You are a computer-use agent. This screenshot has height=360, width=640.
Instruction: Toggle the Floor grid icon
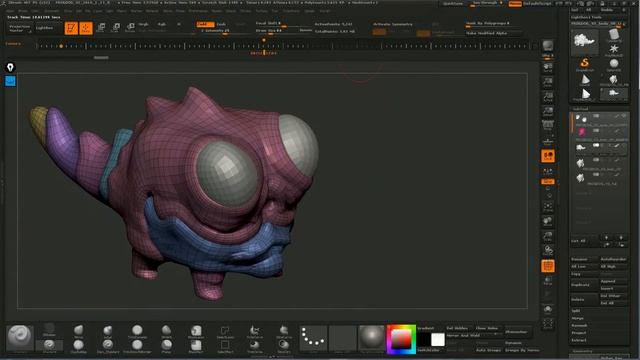pyautogui.click(x=548, y=141)
